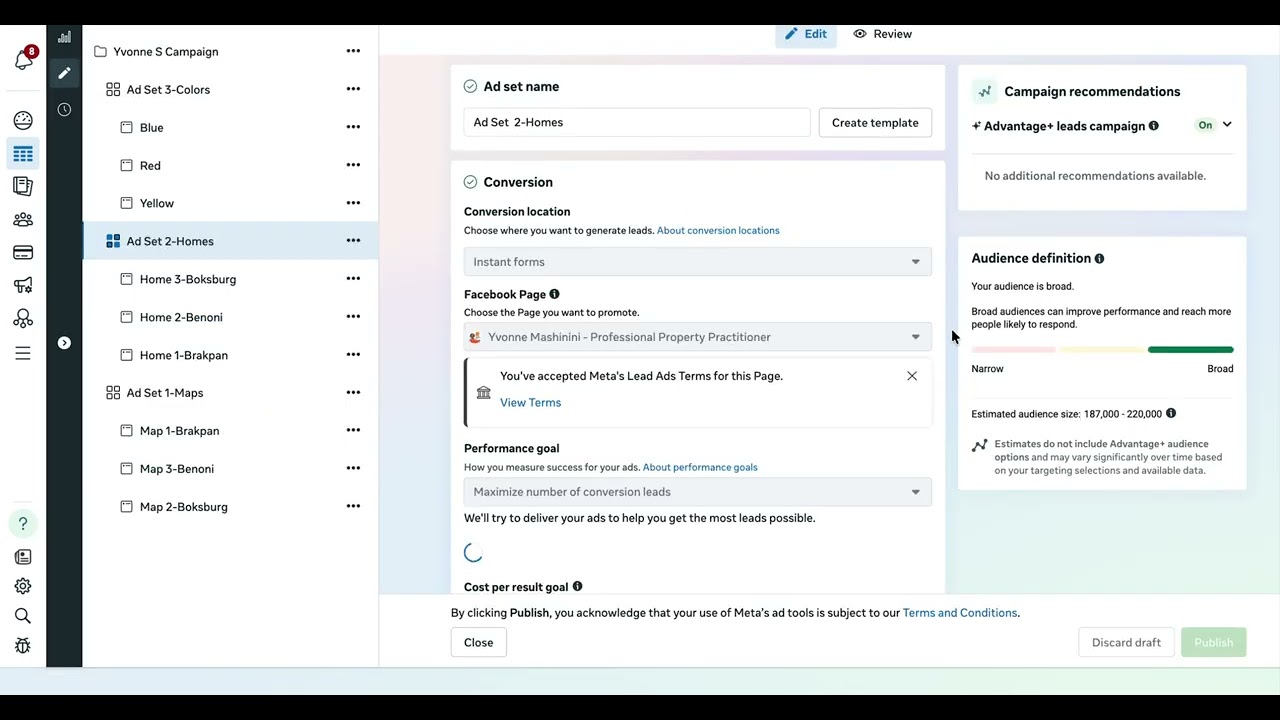Screen dimensions: 1280x720
Task: Select the Edit tab
Action: pyautogui.click(x=806, y=34)
